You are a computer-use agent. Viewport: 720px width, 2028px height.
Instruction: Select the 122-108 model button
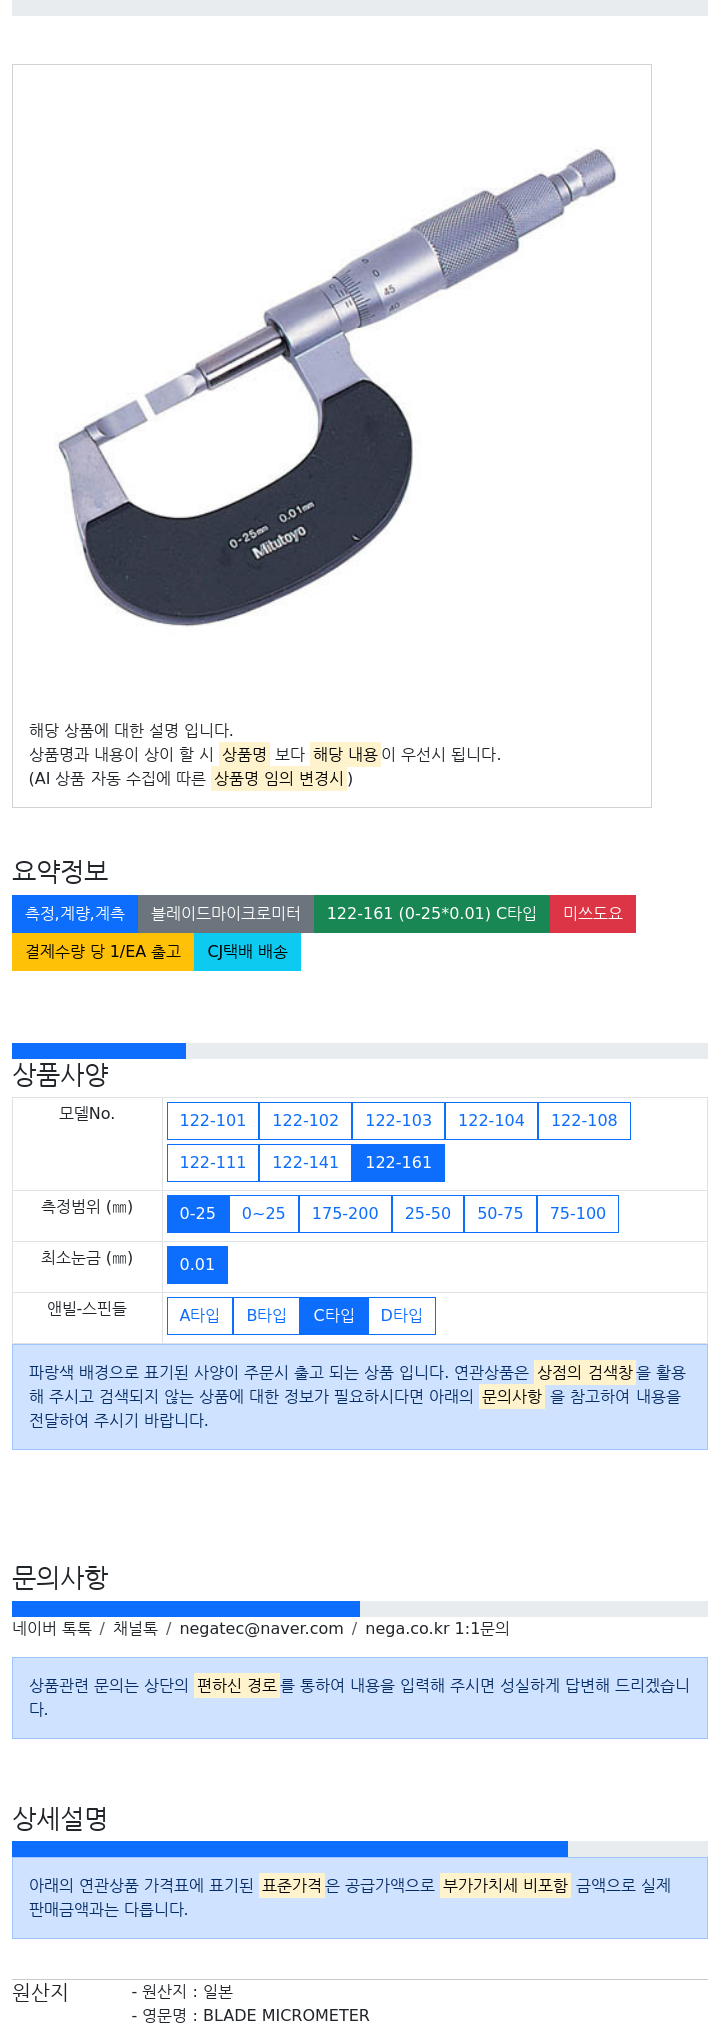click(x=584, y=1121)
